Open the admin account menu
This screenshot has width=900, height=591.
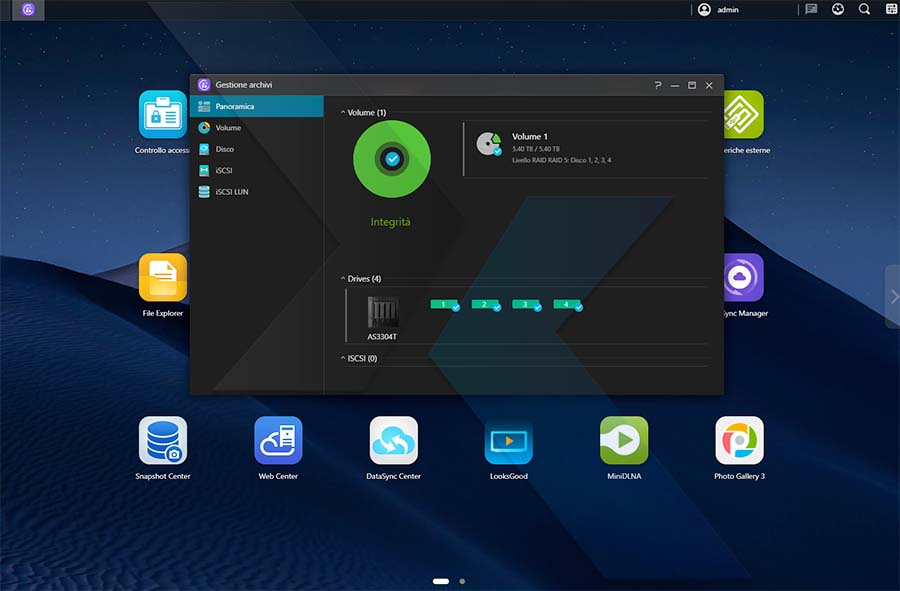click(718, 9)
